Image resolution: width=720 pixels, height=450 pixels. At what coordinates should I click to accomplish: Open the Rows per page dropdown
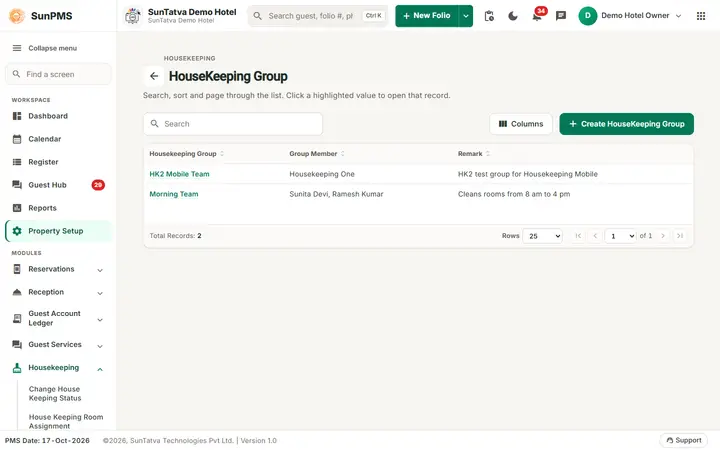[x=543, y=236]
